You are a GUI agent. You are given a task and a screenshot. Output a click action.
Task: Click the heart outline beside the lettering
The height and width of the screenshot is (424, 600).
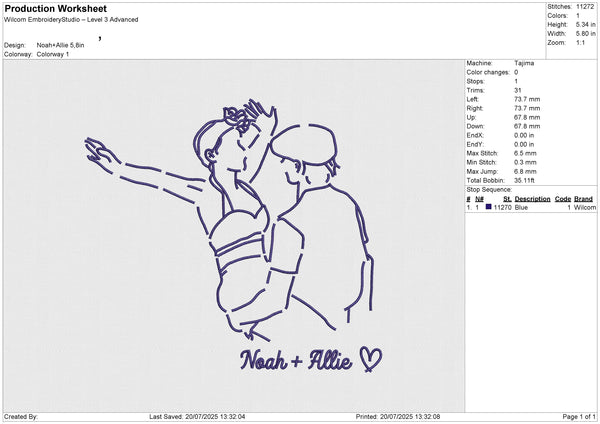(371, 359)
